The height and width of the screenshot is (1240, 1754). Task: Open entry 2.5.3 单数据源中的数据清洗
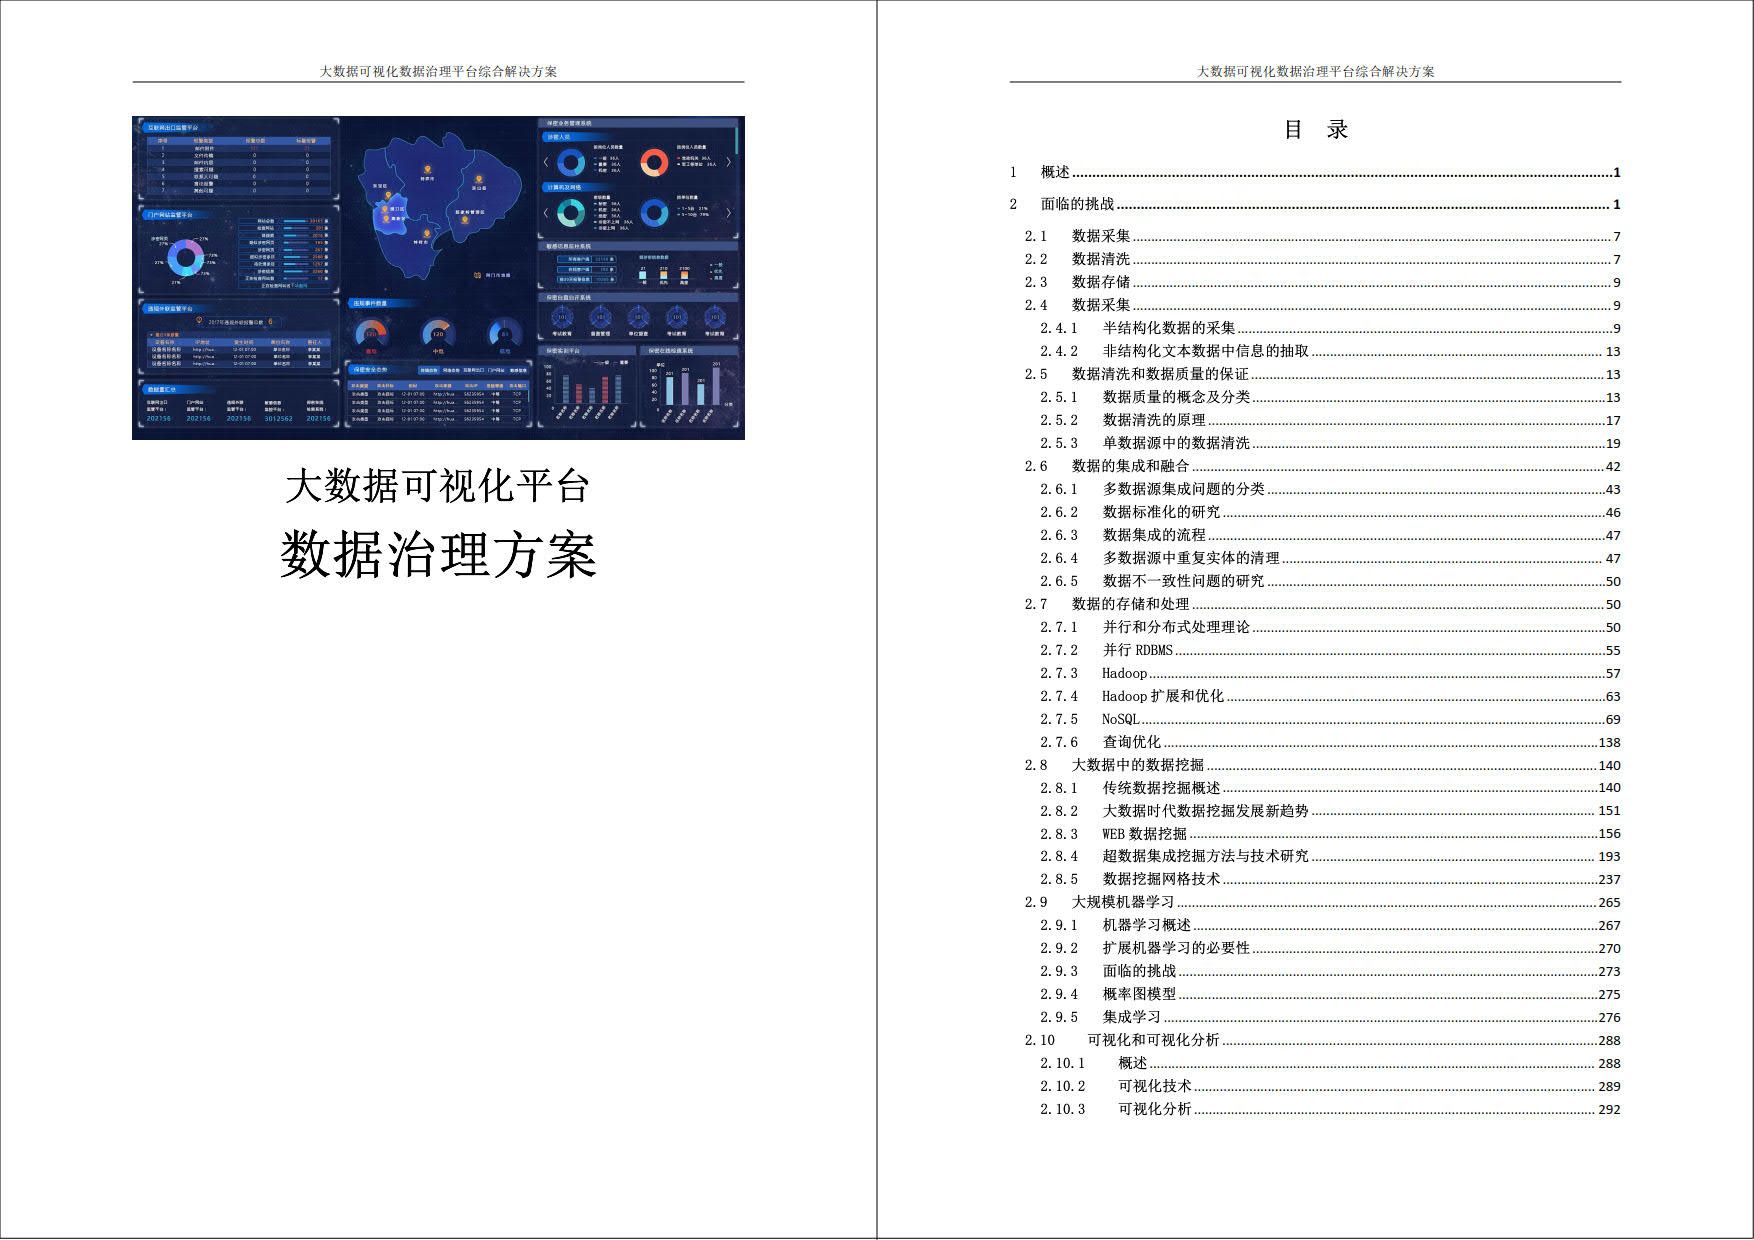click(1330, 443)
